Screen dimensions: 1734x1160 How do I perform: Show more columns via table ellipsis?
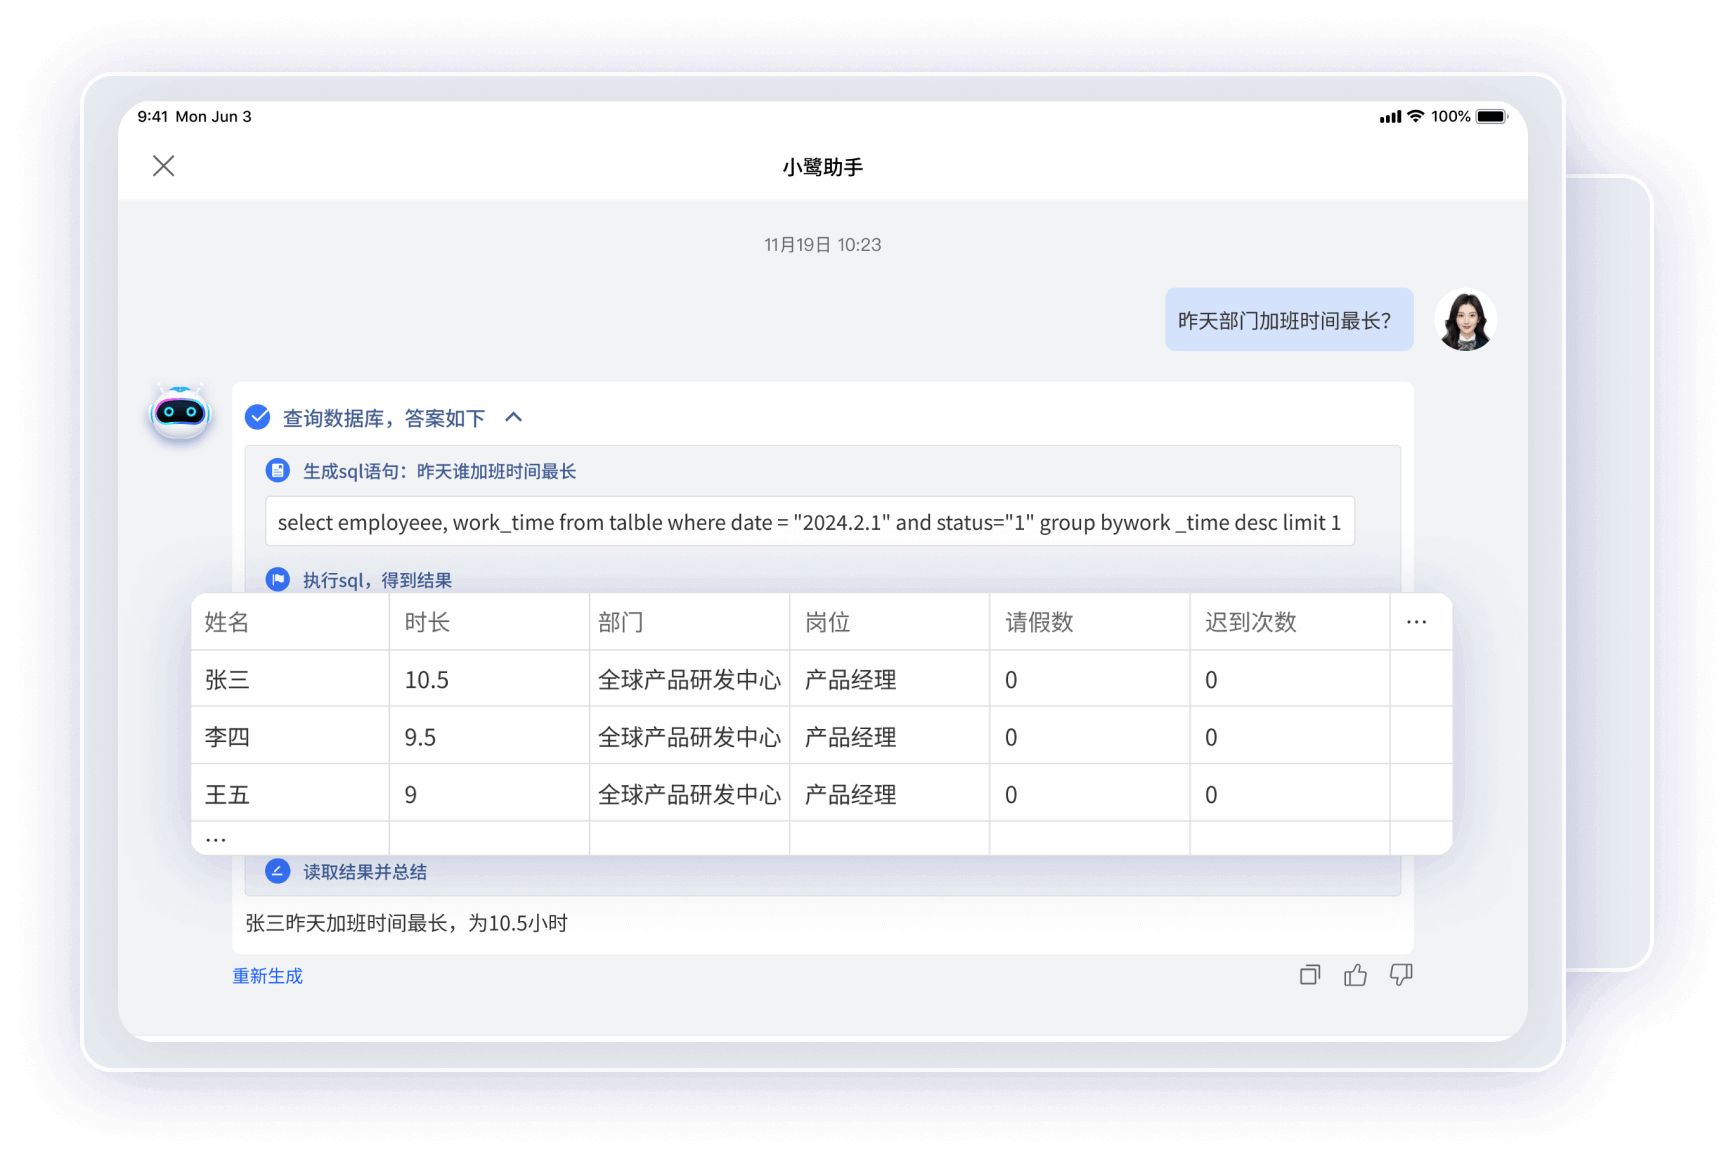tap(1416, 622)
